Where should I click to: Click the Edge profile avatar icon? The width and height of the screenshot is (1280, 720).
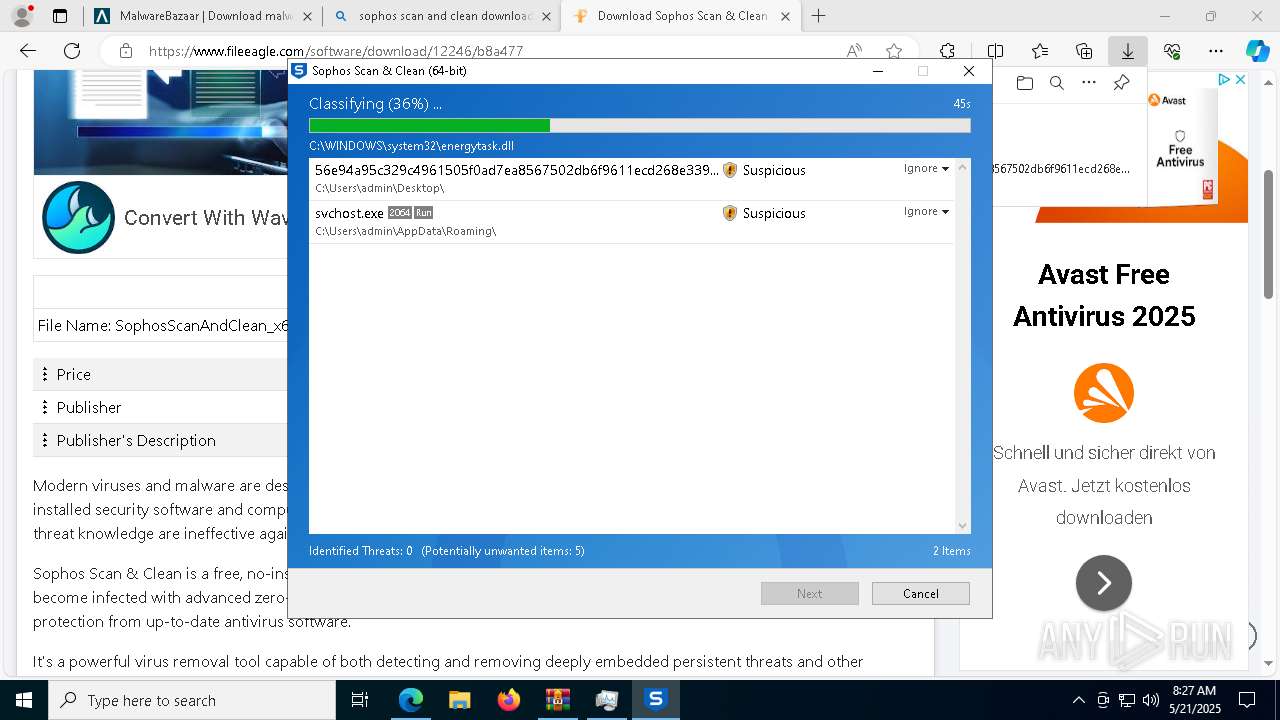point(22,16)
